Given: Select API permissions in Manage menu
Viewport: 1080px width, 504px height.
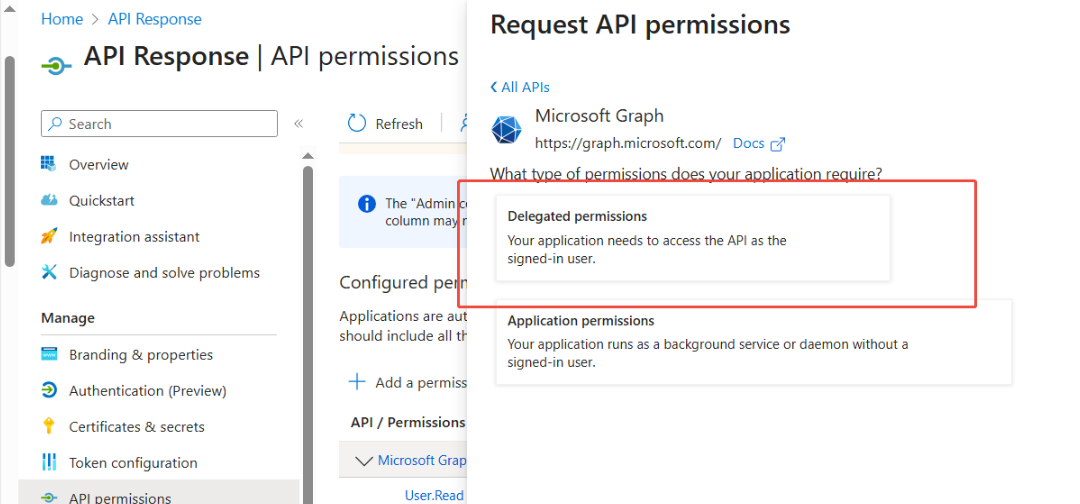Looking at the screenshot, I should pyautogui.click(x=119, y=497).
